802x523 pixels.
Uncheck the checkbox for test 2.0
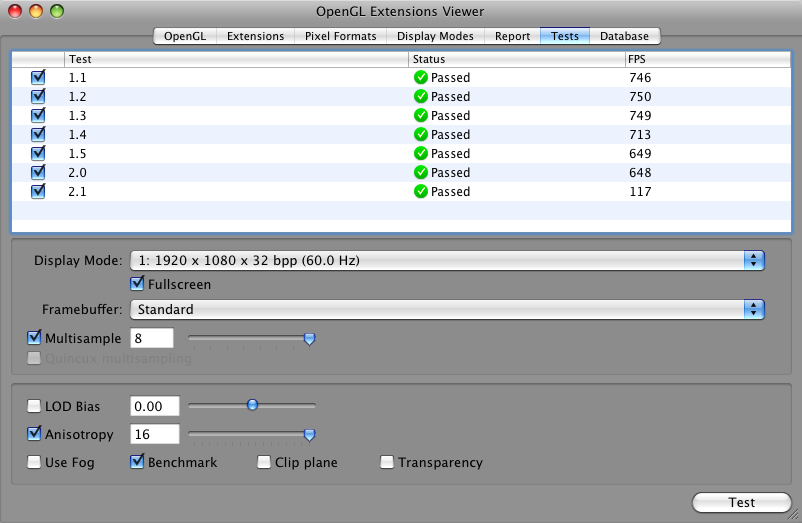coord(38,172)
